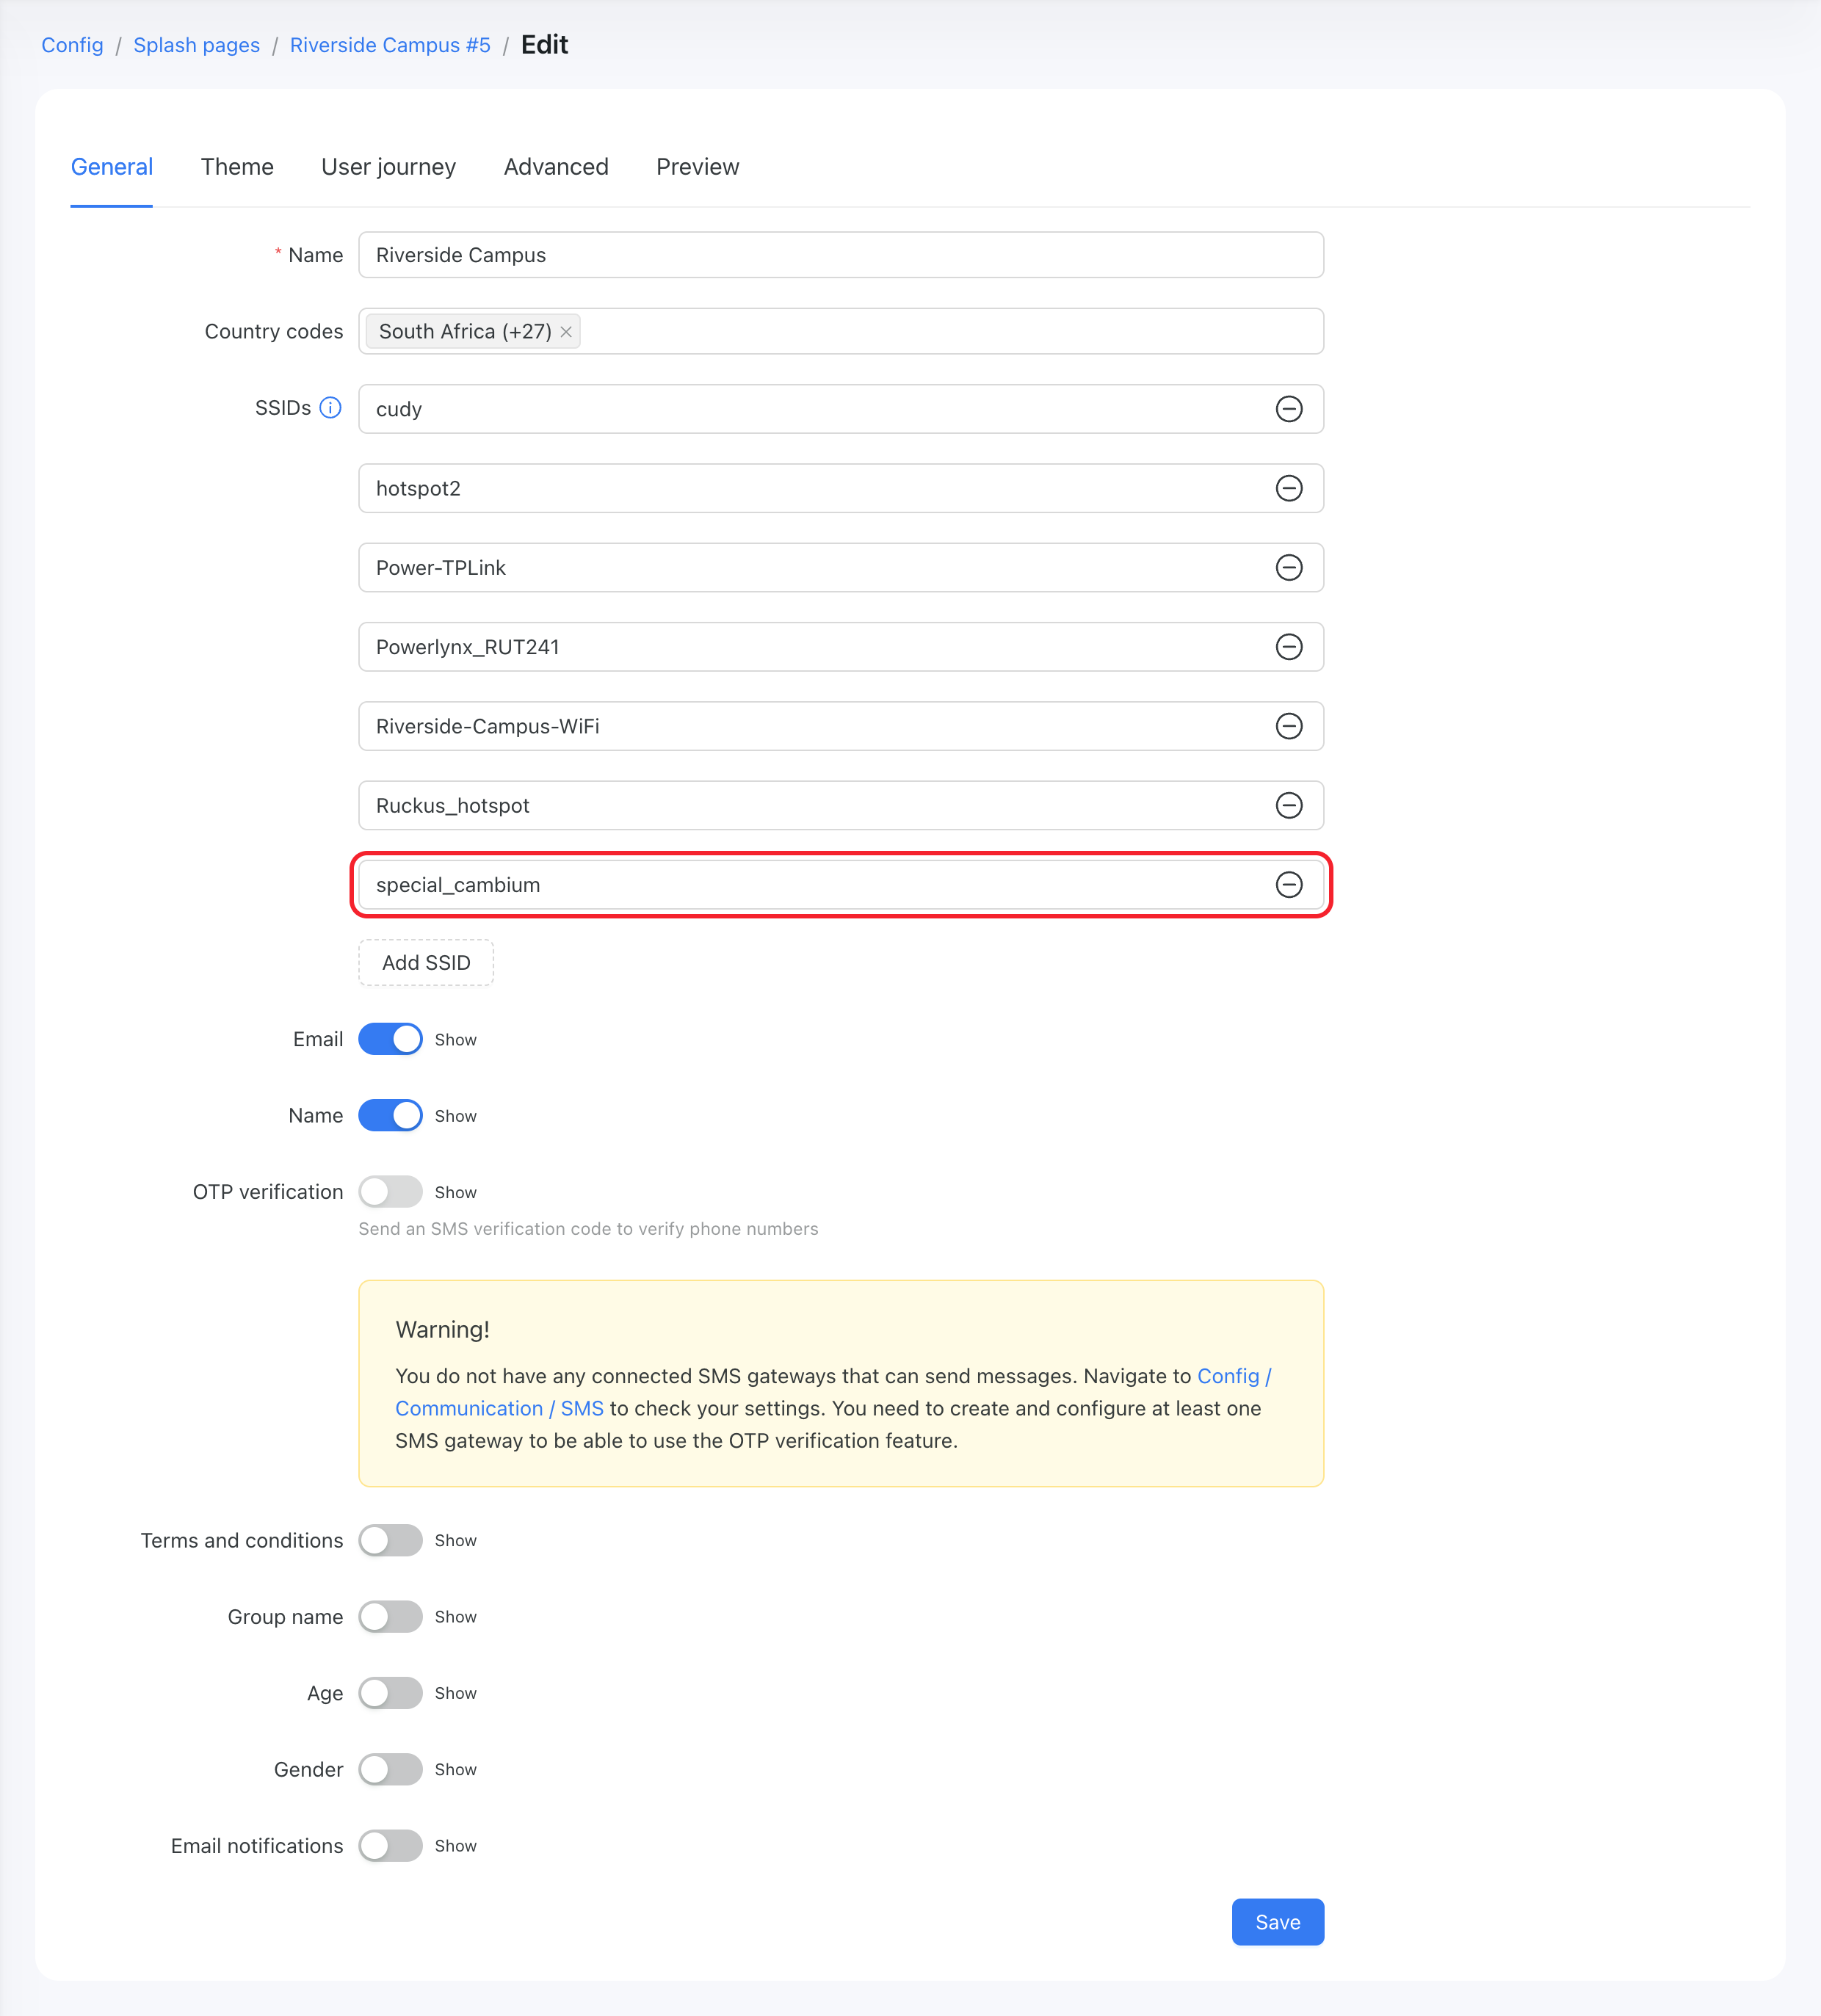
Task: Open the SSIDs info tooltip icon
Action: point(330,408)
